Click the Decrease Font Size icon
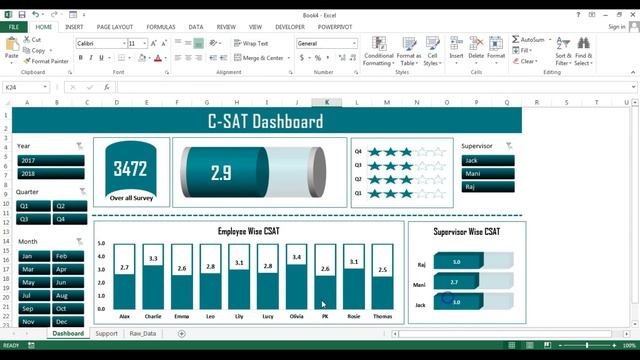 164,43
